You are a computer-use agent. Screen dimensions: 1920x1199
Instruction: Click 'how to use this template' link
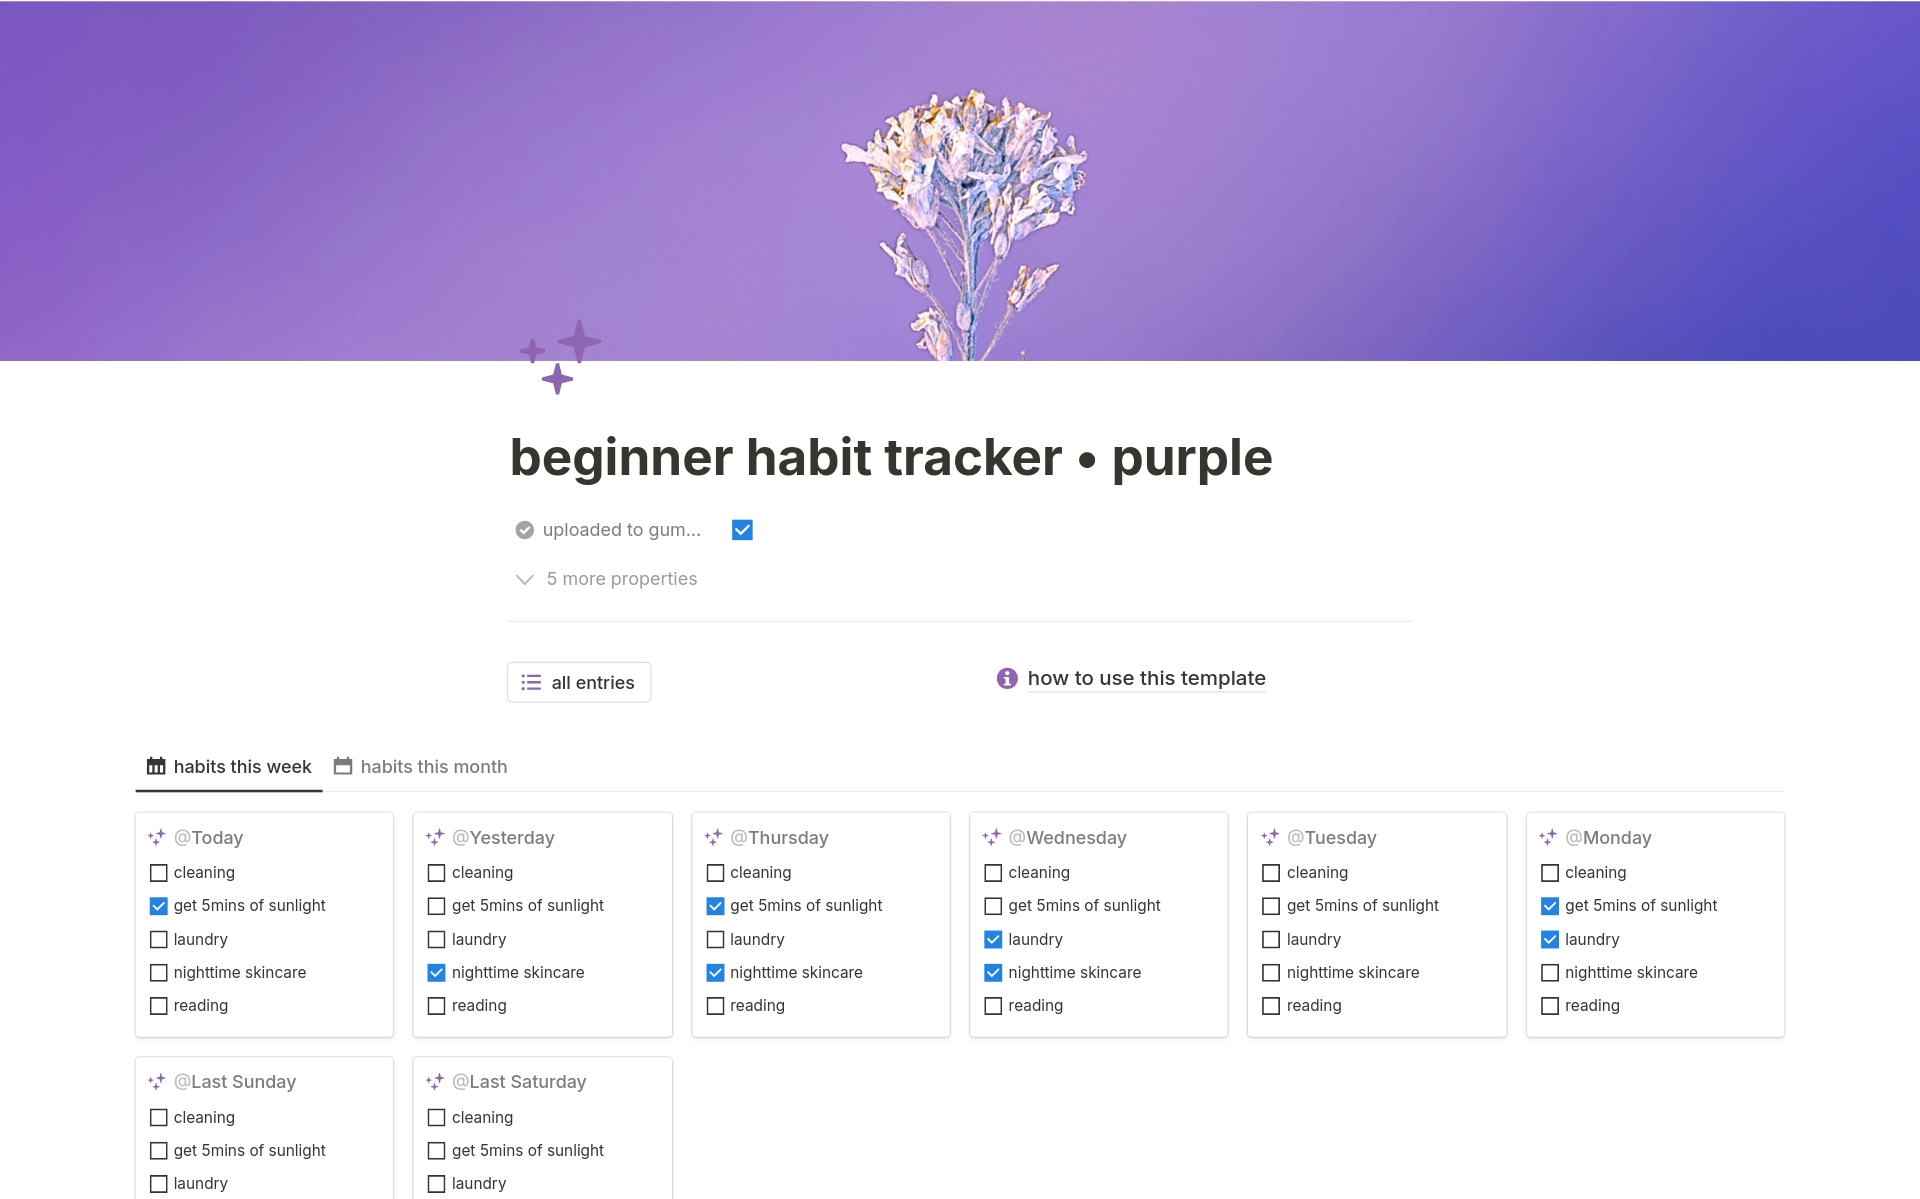1145,677
